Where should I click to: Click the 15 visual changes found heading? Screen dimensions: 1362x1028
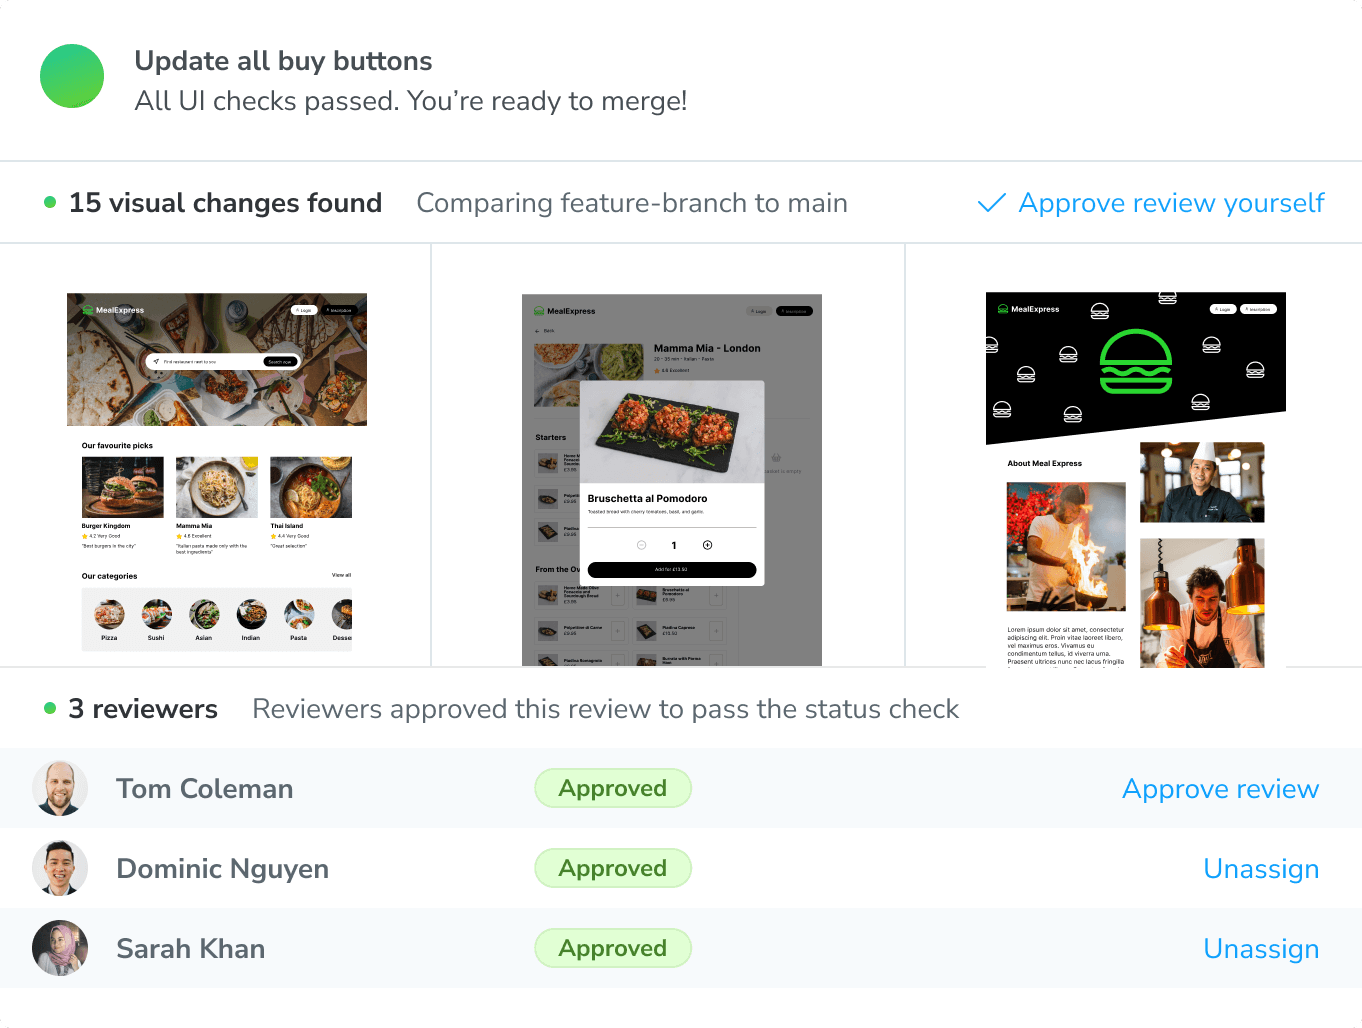(x=225, y=203)
